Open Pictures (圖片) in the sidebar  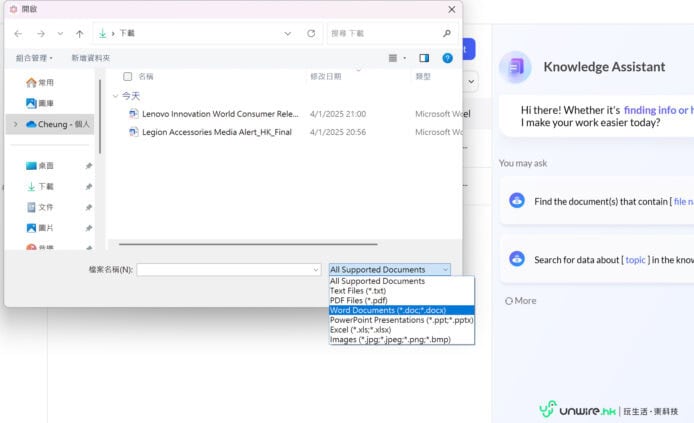40,228
